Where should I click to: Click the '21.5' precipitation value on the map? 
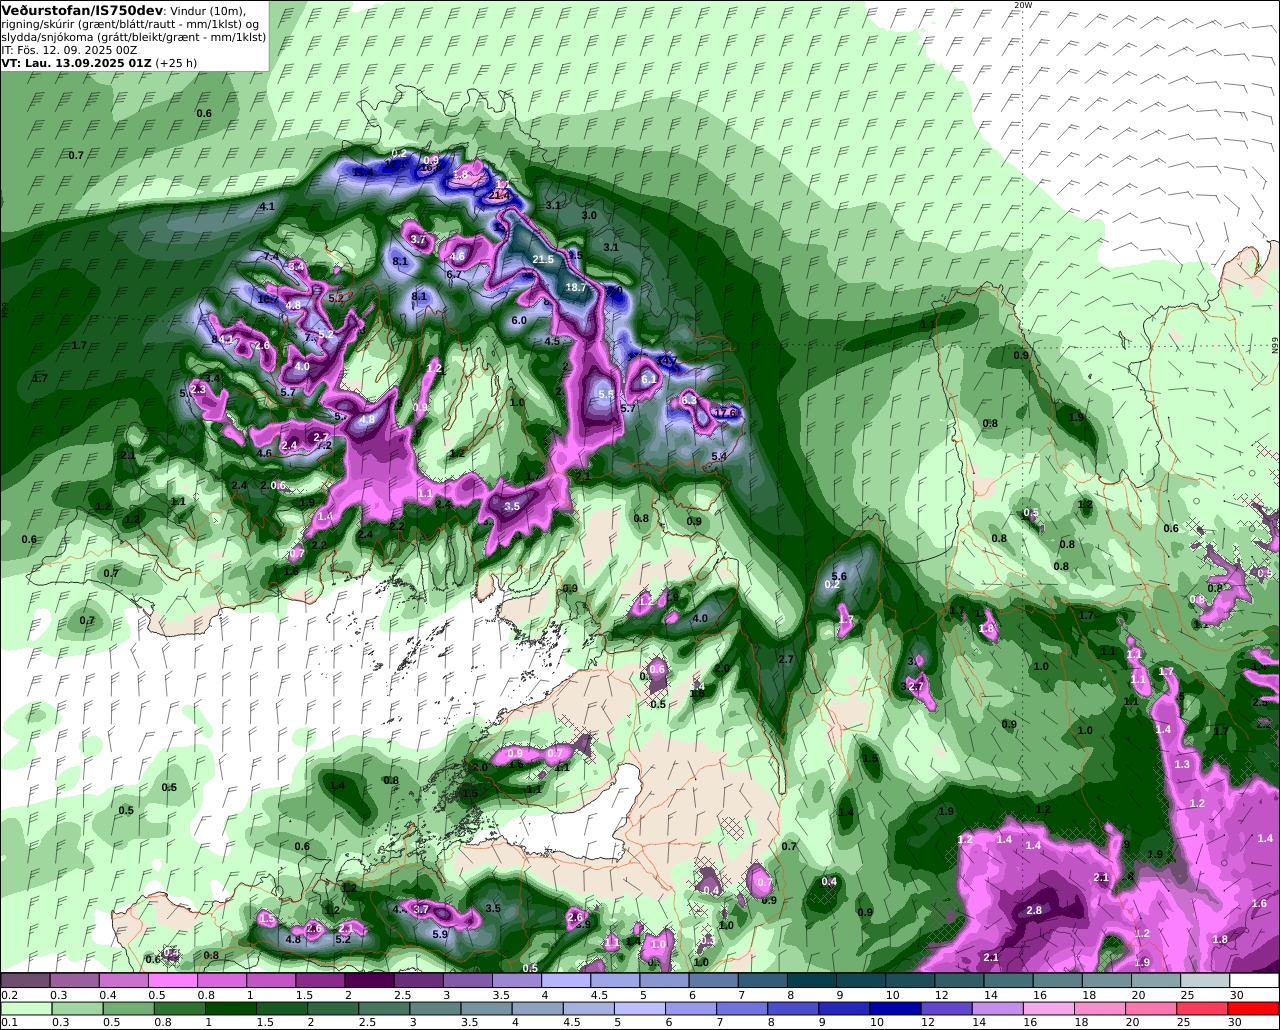point(543,259)
